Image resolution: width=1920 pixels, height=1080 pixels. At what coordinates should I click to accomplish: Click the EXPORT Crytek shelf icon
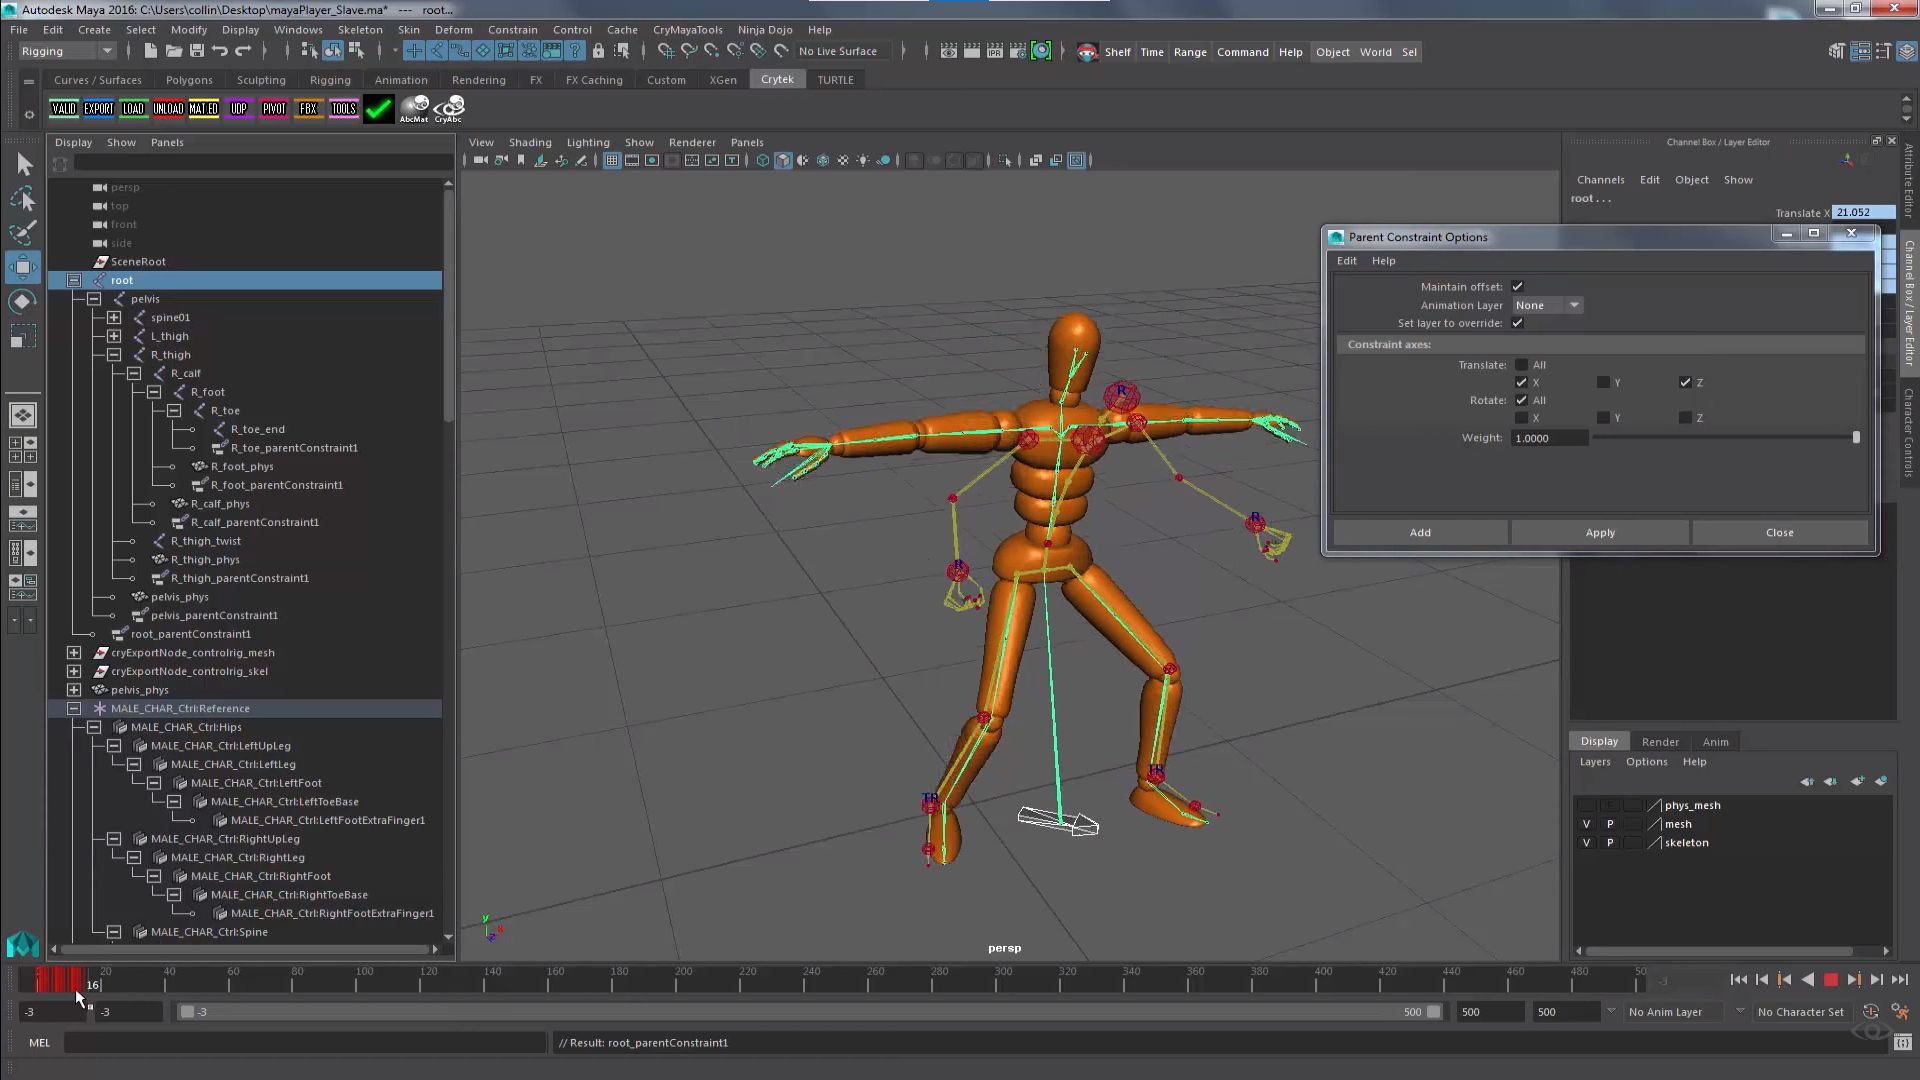pyautogui.click(x=99, y=109)
